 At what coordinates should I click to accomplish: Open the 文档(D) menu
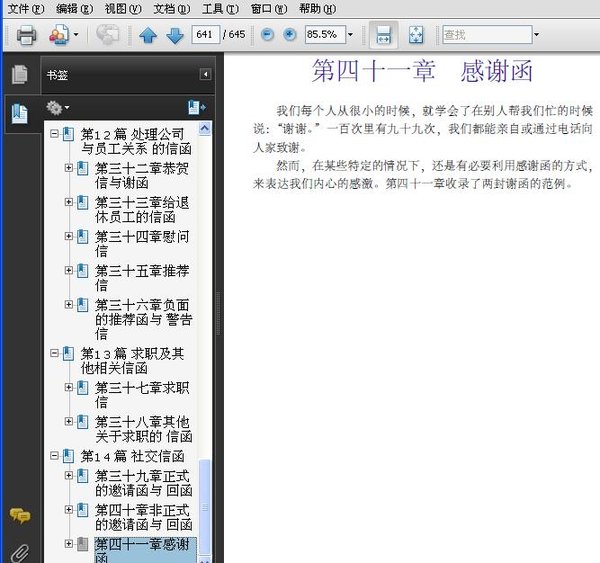[x=171, y=8]
